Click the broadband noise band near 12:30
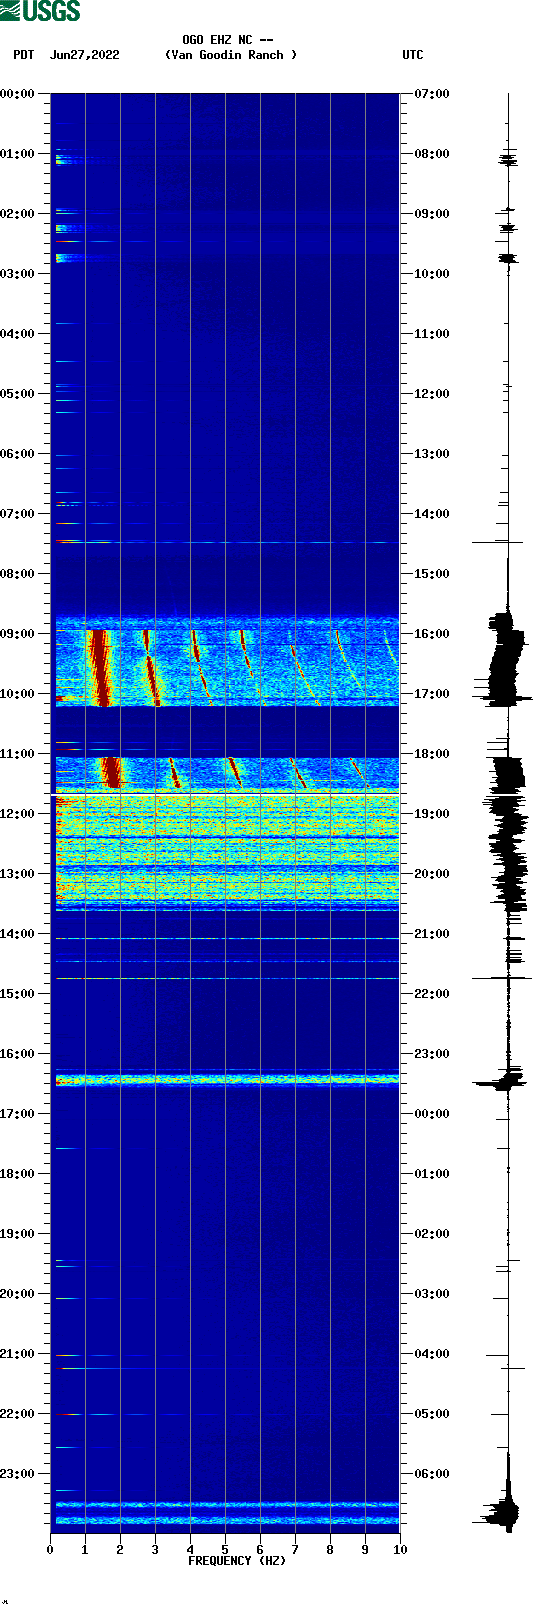The image size is (552, 1613). pos(227,850)
